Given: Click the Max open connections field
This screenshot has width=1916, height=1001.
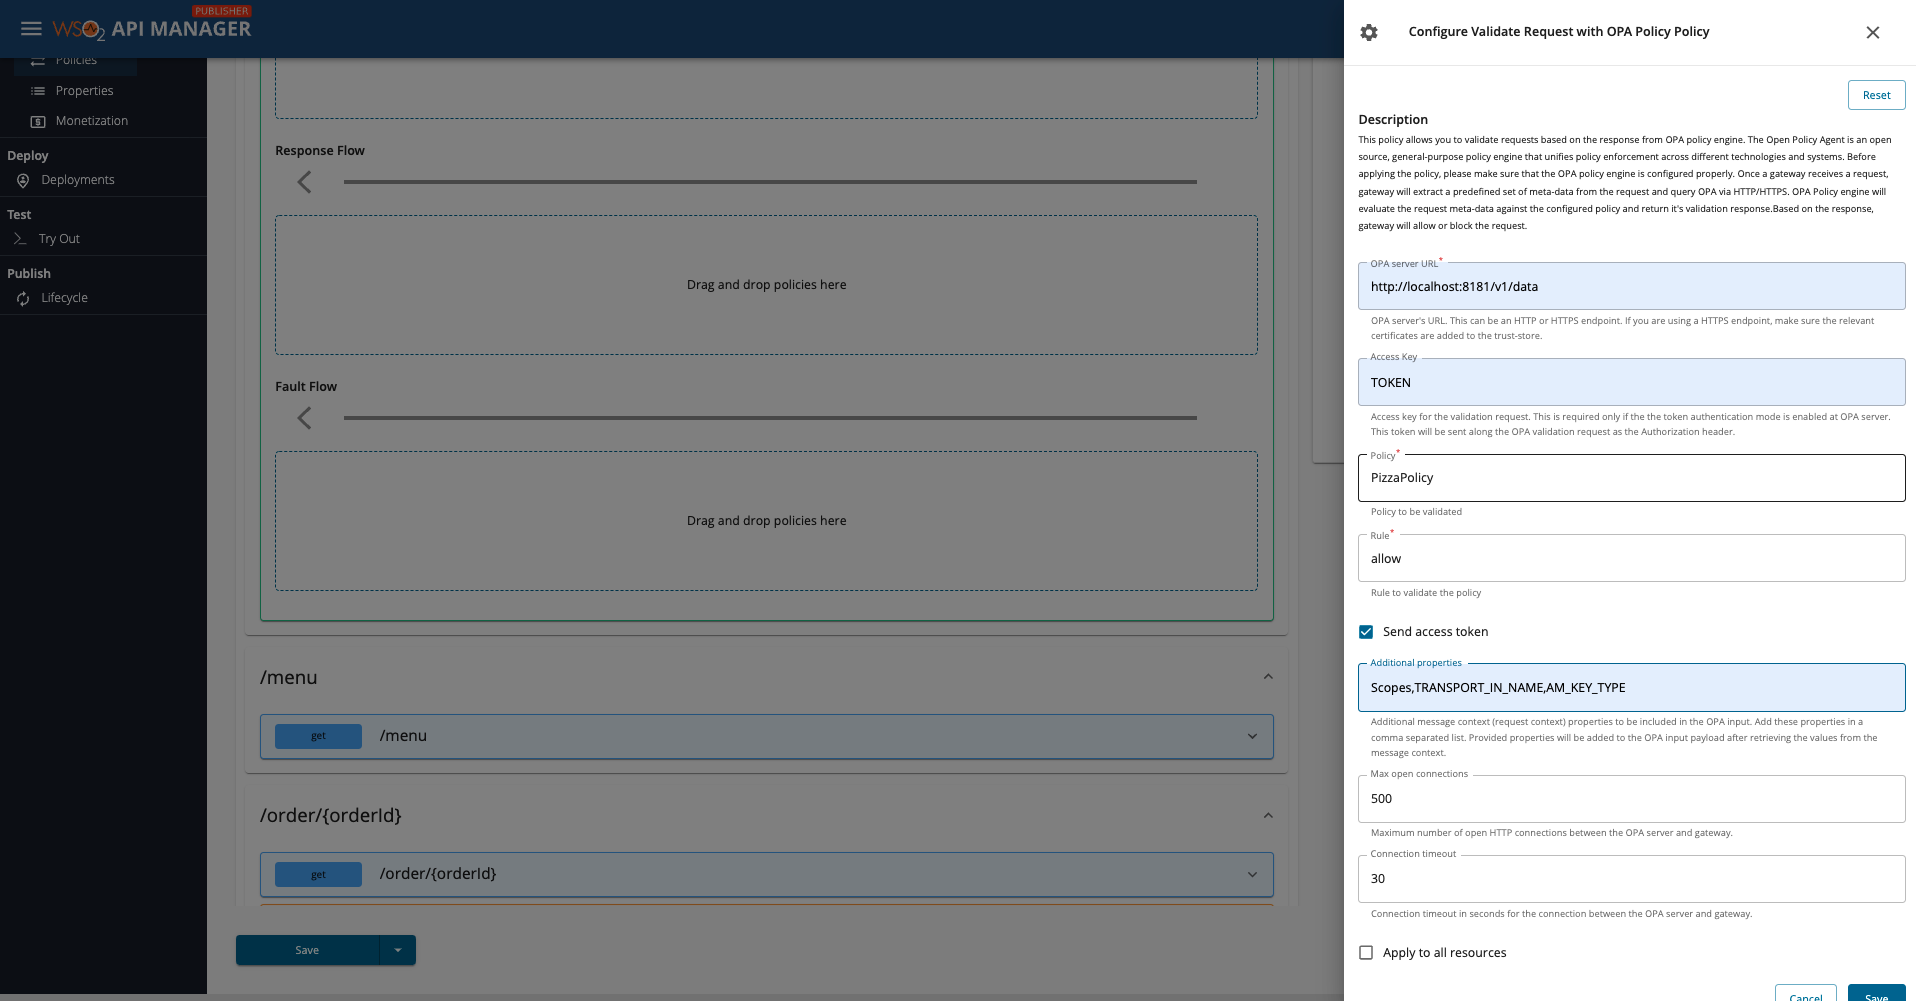Looking at the screenshot, I should 1630,799.
